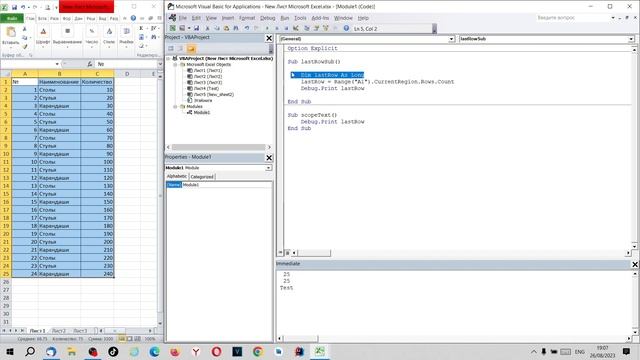Click Excel ribbon Cut scissors icon
Image resolution: width=640 pixels, height=360 pixels.
point(24,29)
